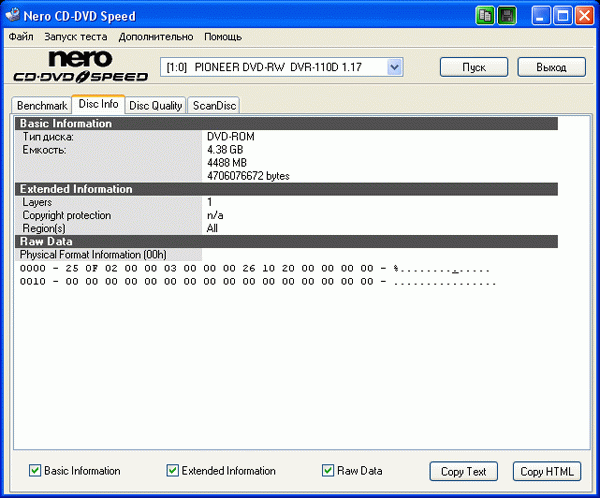Click the 0010 hex data row
The width and height of the screenshot is (600, 498).
258,282
